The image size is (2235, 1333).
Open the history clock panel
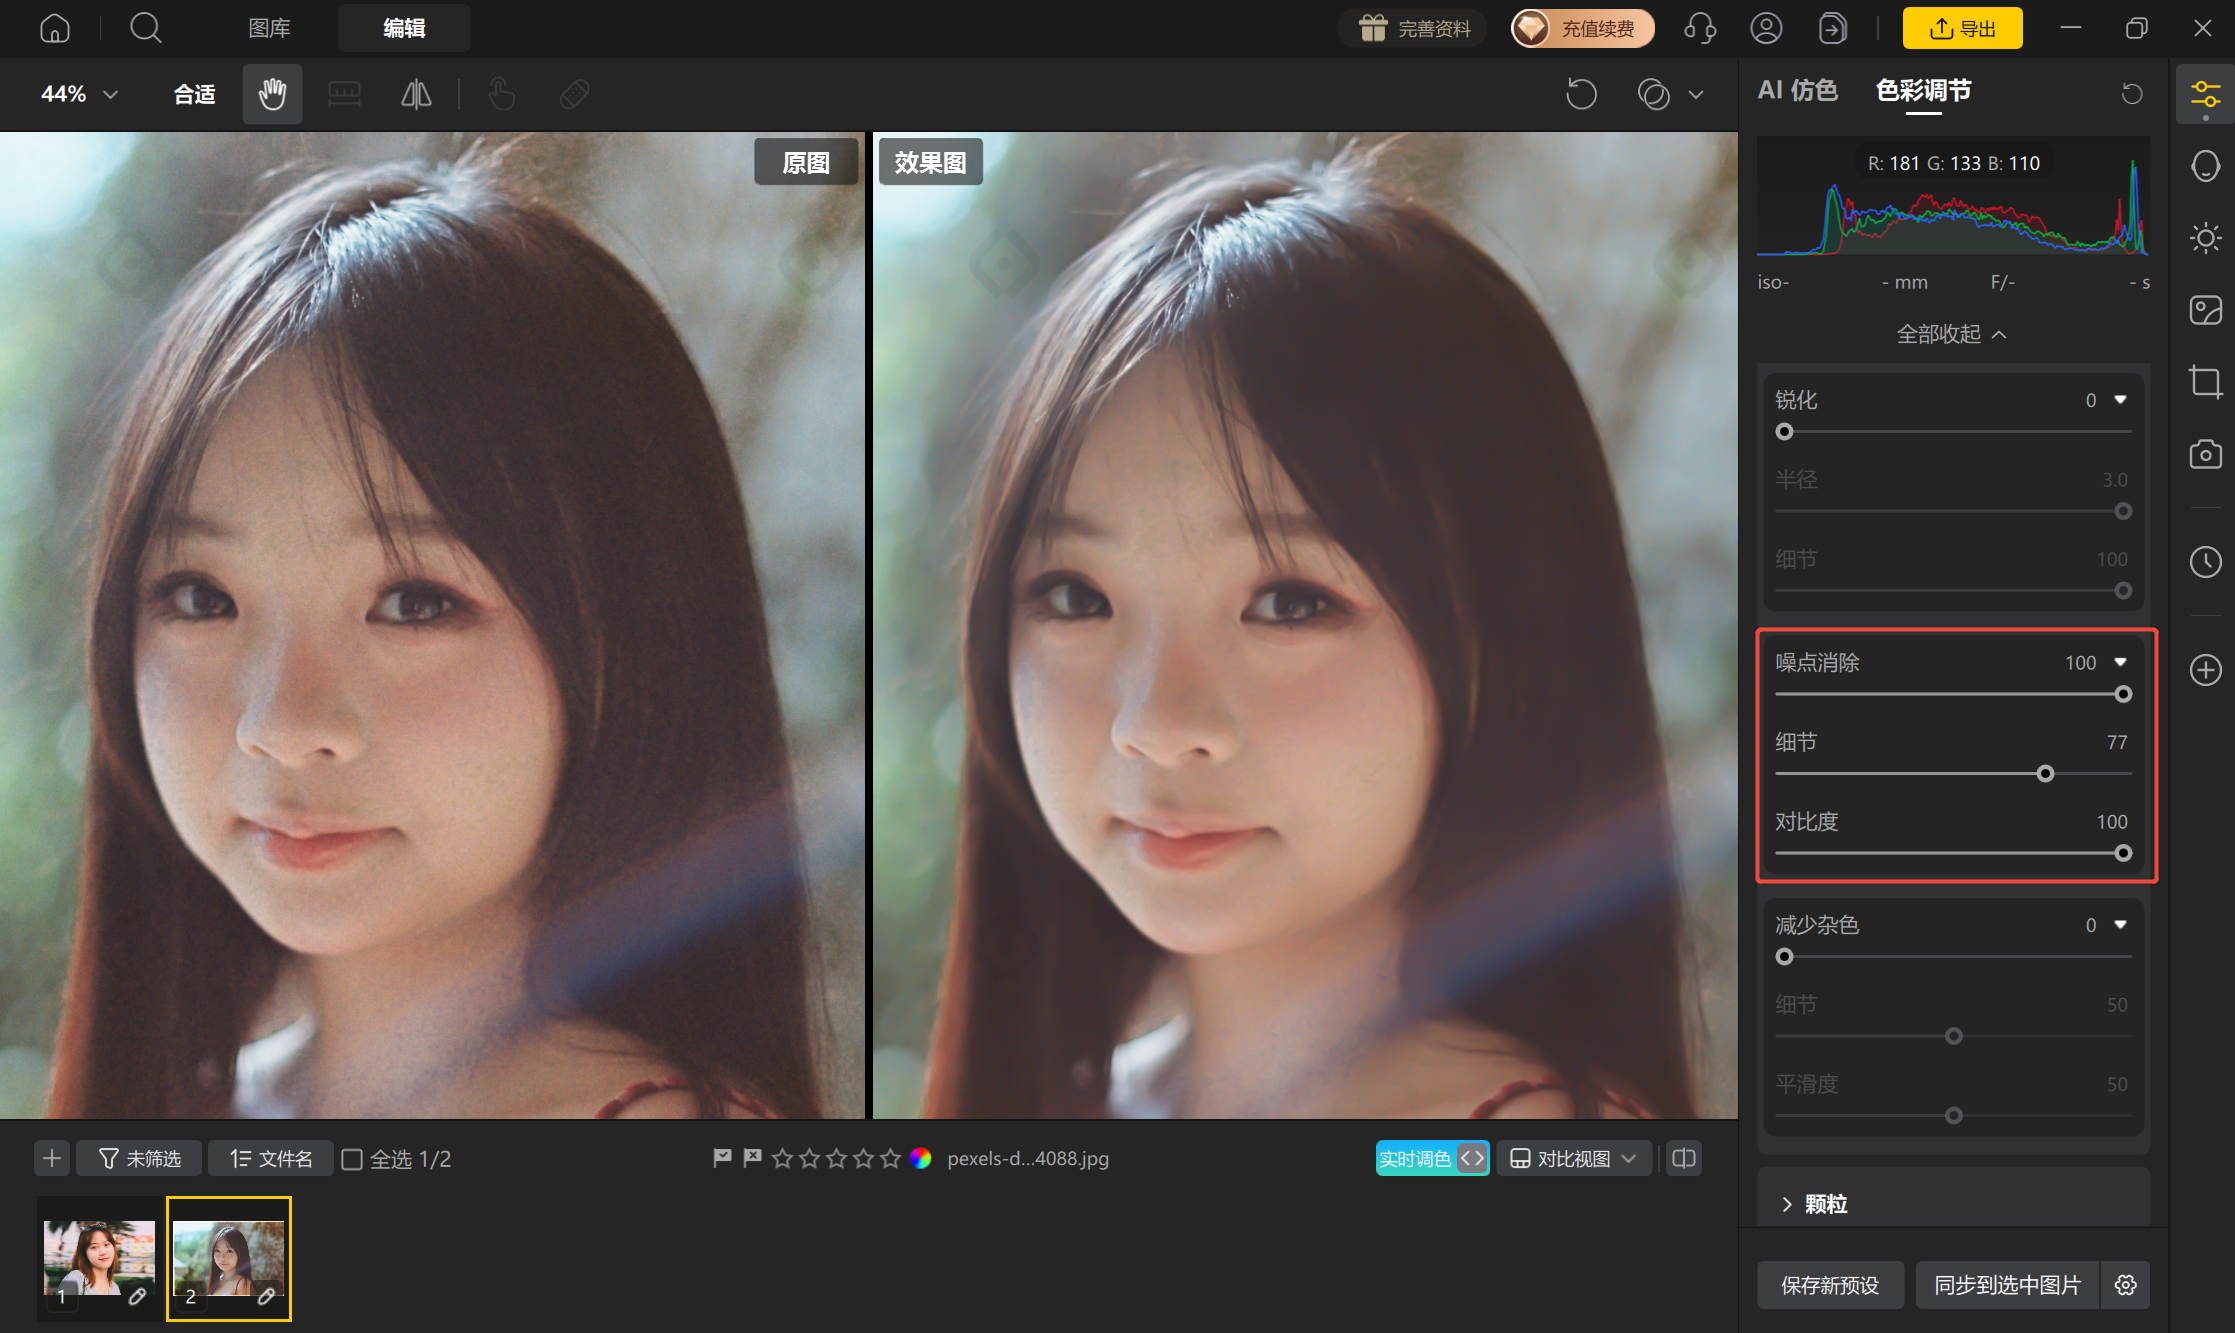coord(2205,562)
